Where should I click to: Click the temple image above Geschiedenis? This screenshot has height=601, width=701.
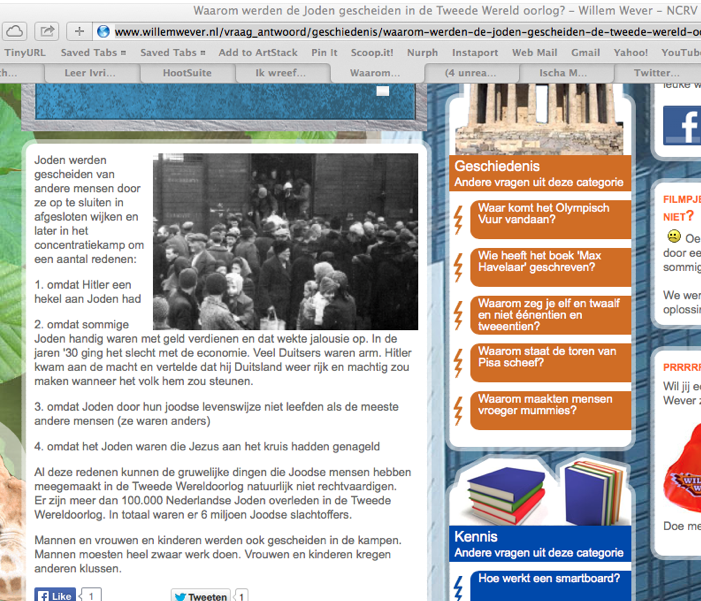pos(539,119)
